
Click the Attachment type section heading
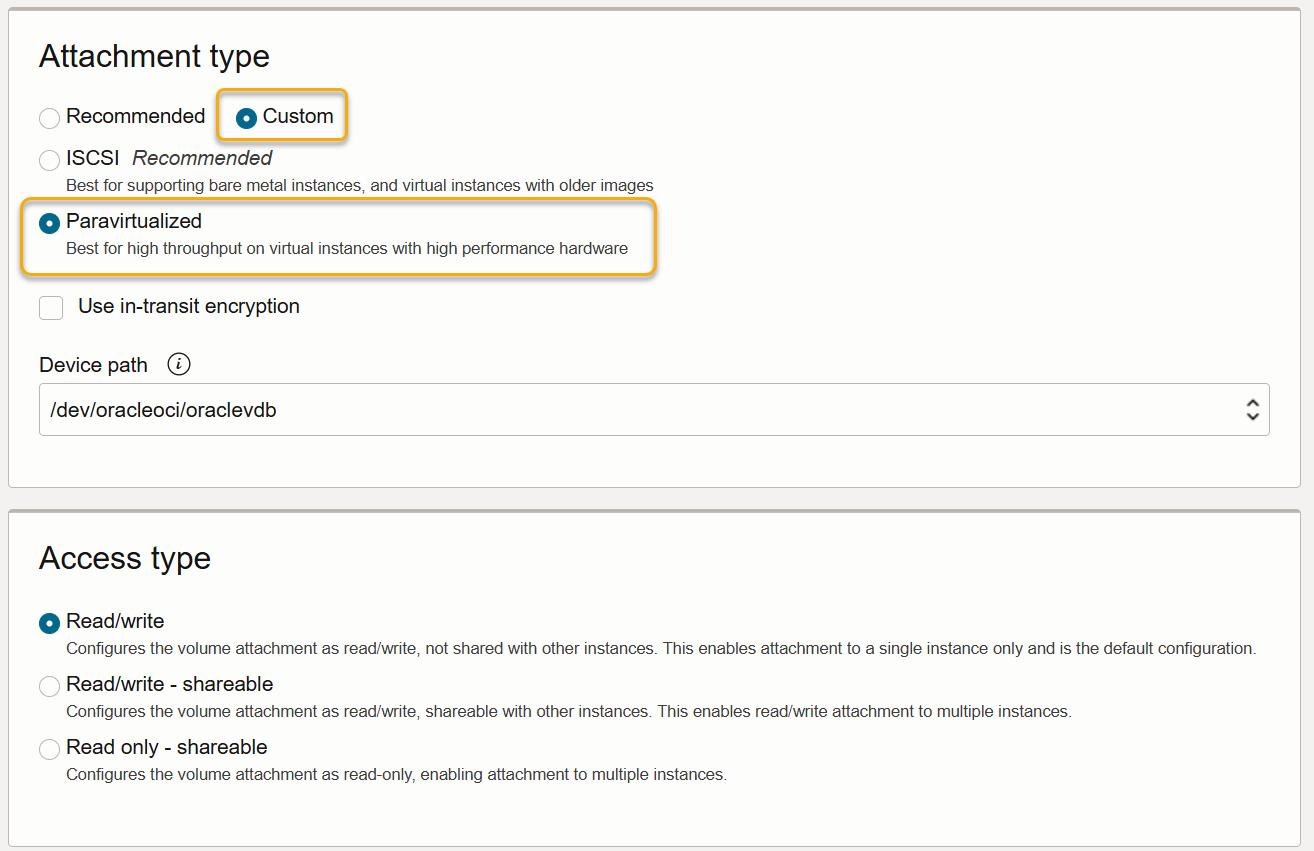tap(154, 56)
